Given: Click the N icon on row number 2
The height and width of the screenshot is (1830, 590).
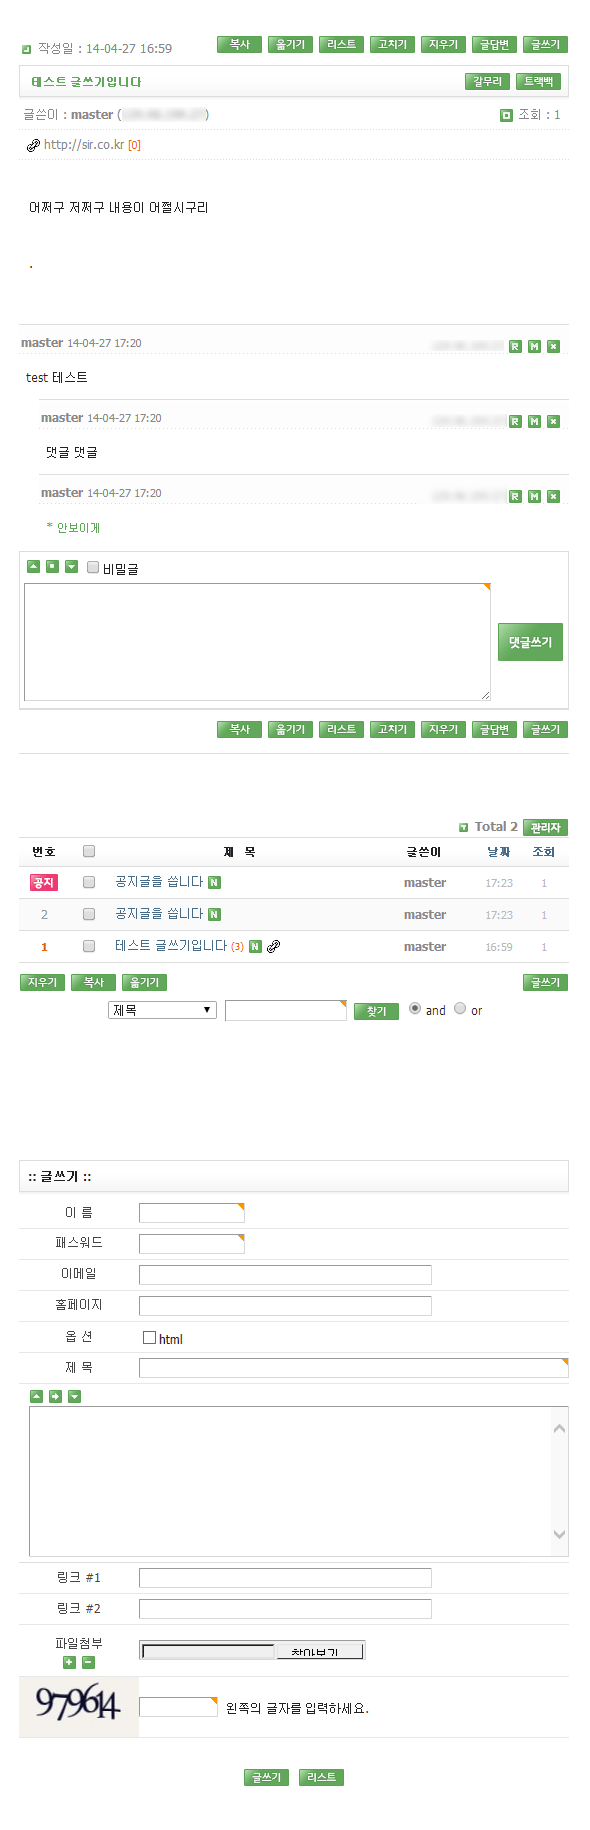Looking at the screenshot, I should [x=214, y=914].
